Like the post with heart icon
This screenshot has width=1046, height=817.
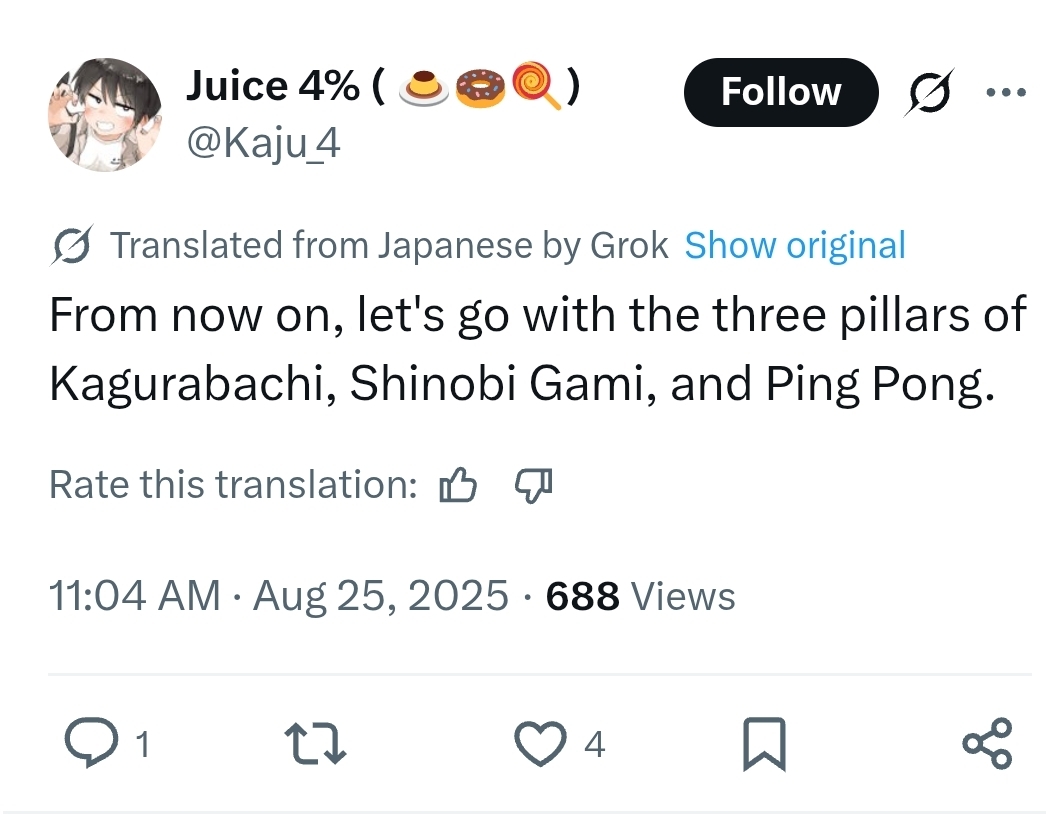coord(540,744)
